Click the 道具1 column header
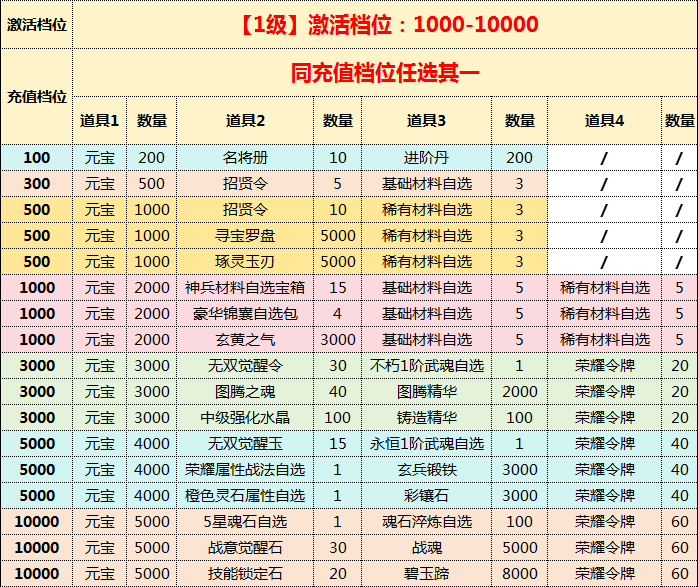This screenshot has height=587, width=698. point(100,120)
